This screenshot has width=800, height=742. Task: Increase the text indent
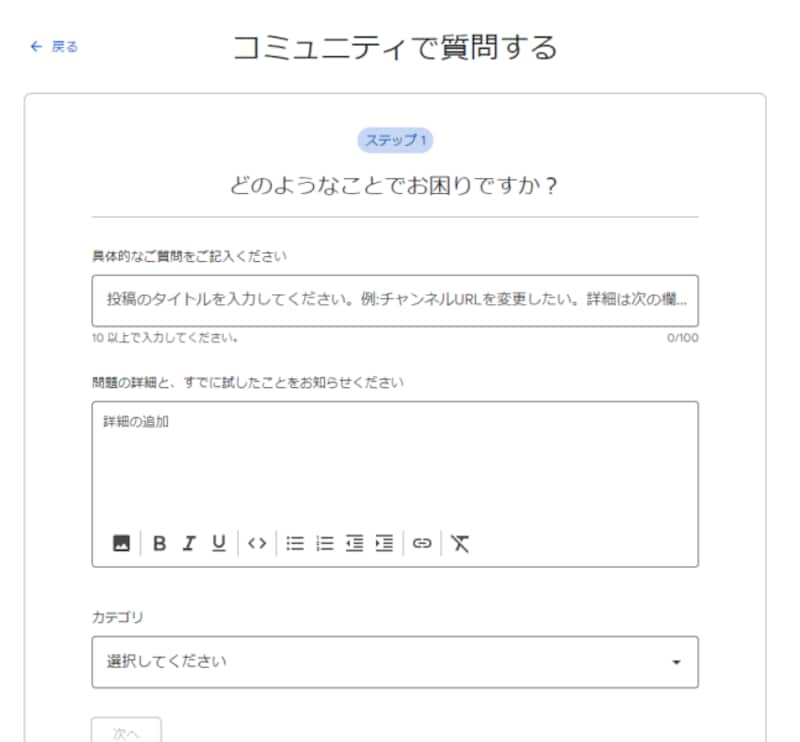tap(383, 543)
